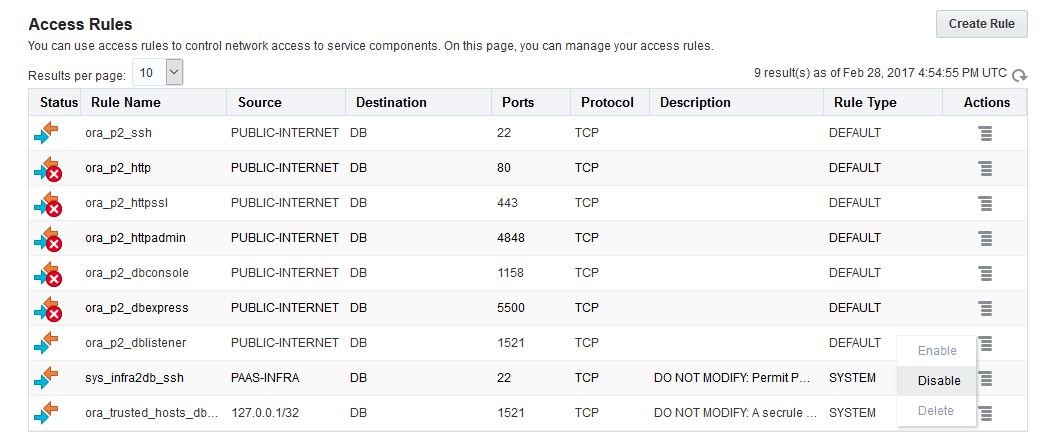Sort by the Rule Name column header

125,102
